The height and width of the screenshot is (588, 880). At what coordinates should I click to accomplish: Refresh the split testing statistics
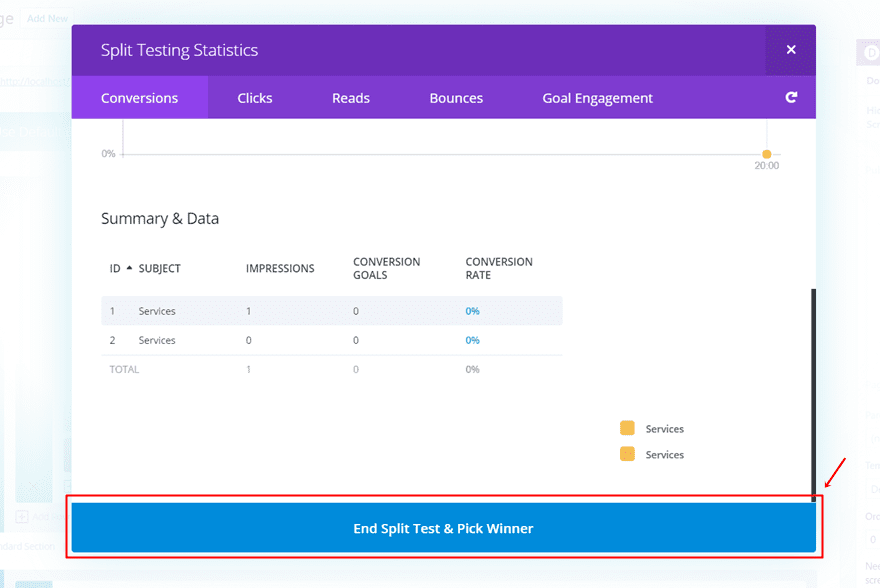pyautogui.click(x=791, y=98)
